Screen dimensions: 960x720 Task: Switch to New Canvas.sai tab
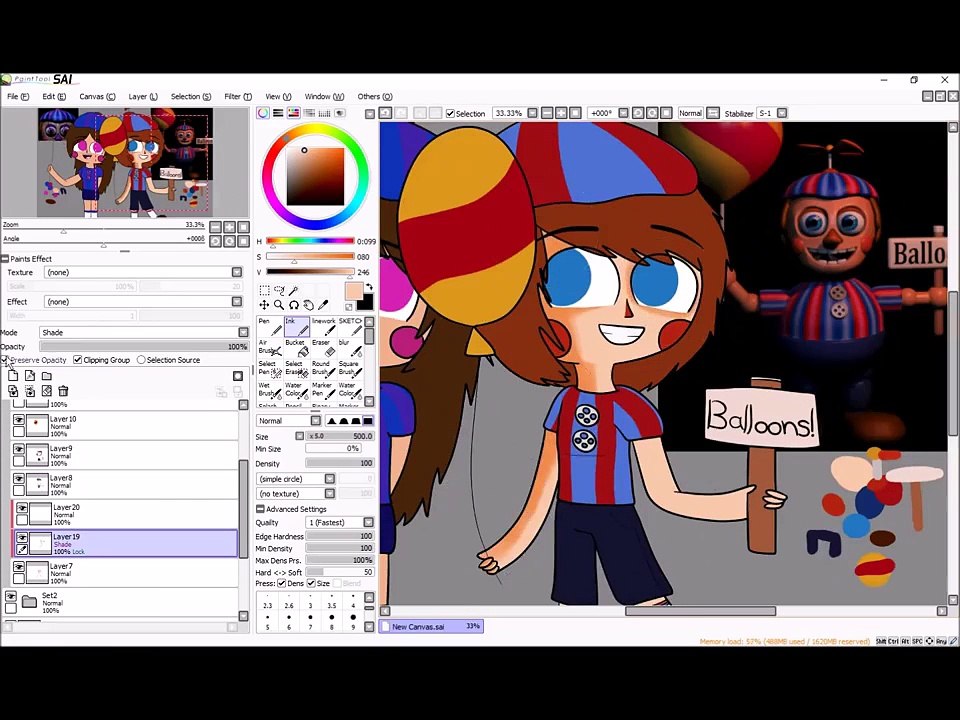coord(431,626)
